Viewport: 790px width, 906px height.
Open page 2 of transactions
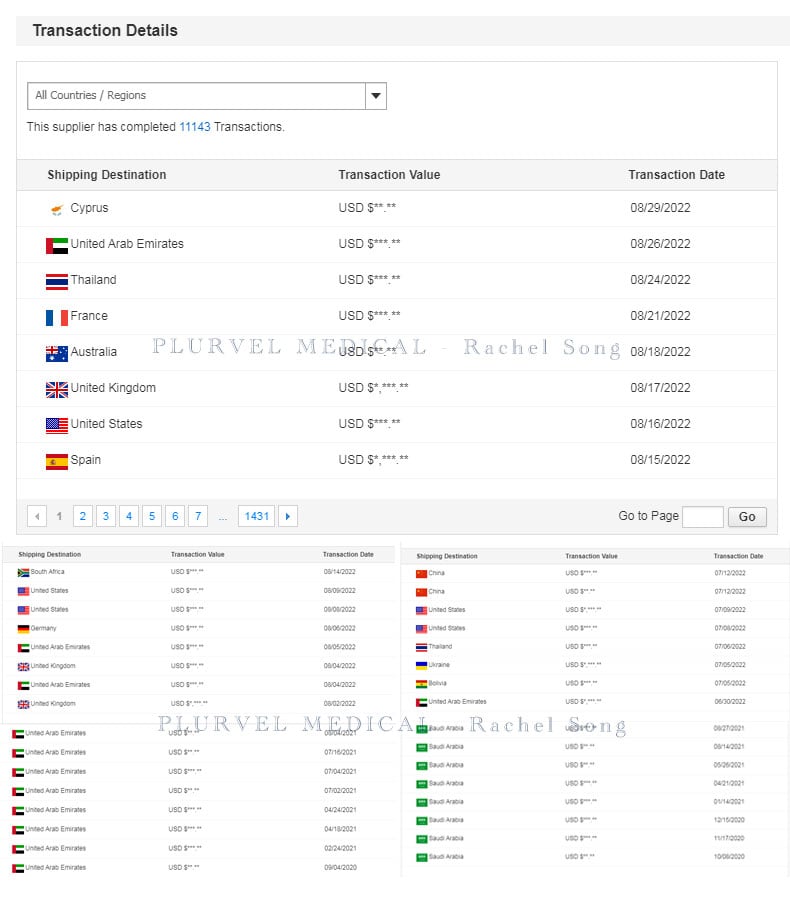pos(83,516)
